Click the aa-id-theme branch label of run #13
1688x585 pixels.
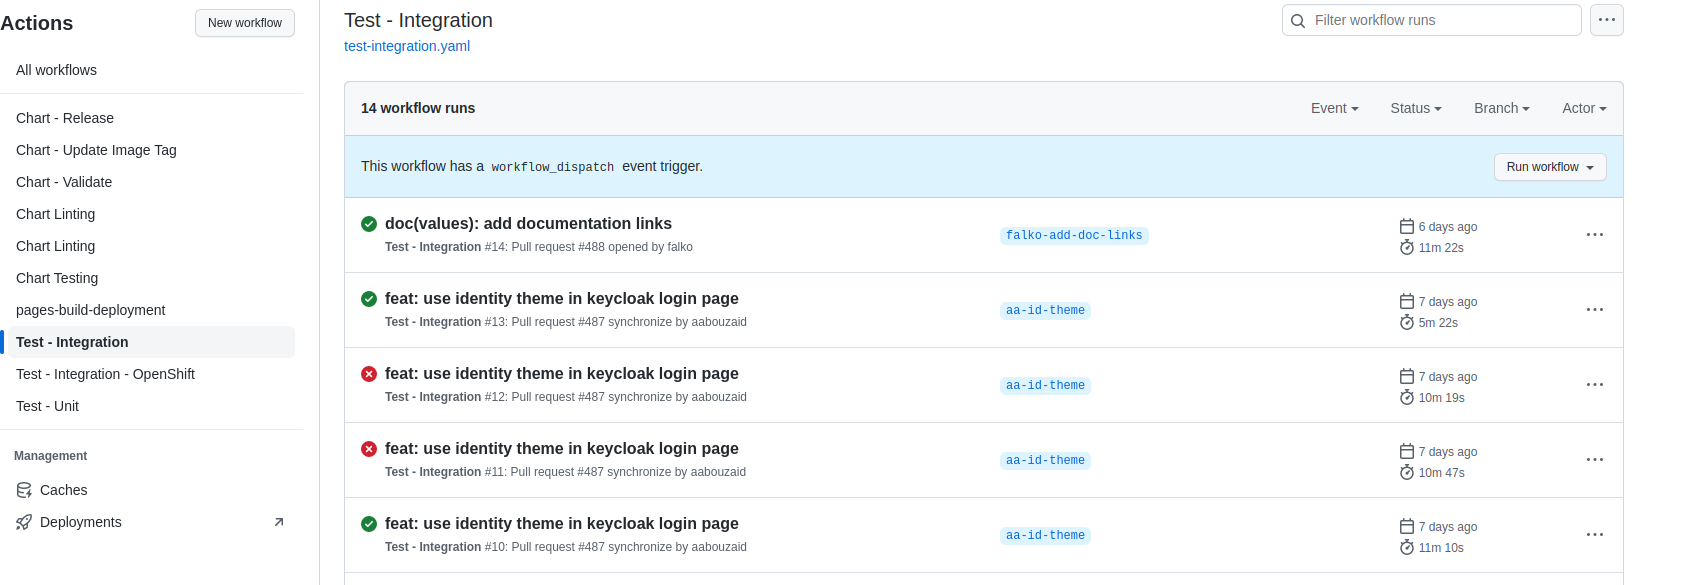[1045, 311]
